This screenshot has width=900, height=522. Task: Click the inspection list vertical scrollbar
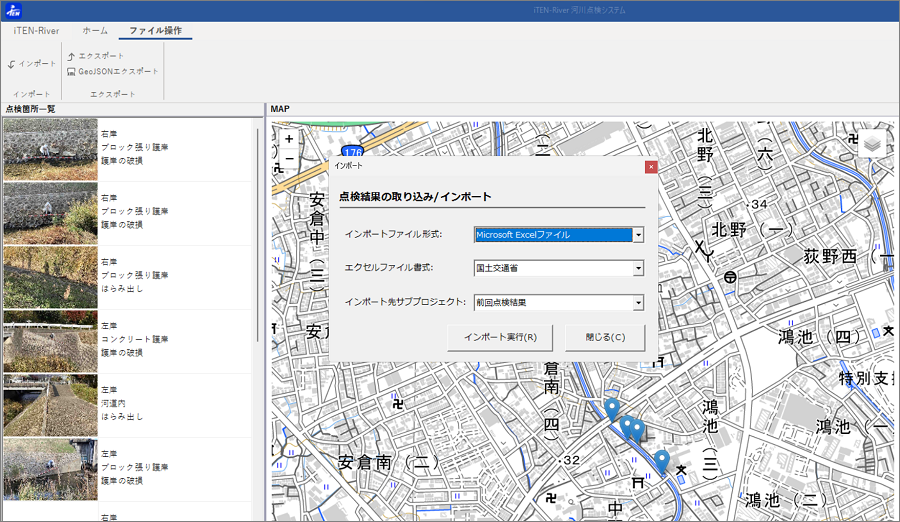pyautogui.click(x=258, y=236)
